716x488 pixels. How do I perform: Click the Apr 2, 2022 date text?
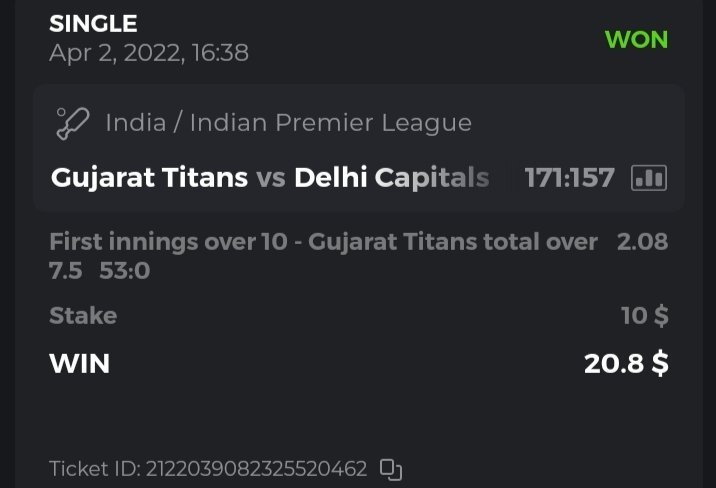click(148, 52)
